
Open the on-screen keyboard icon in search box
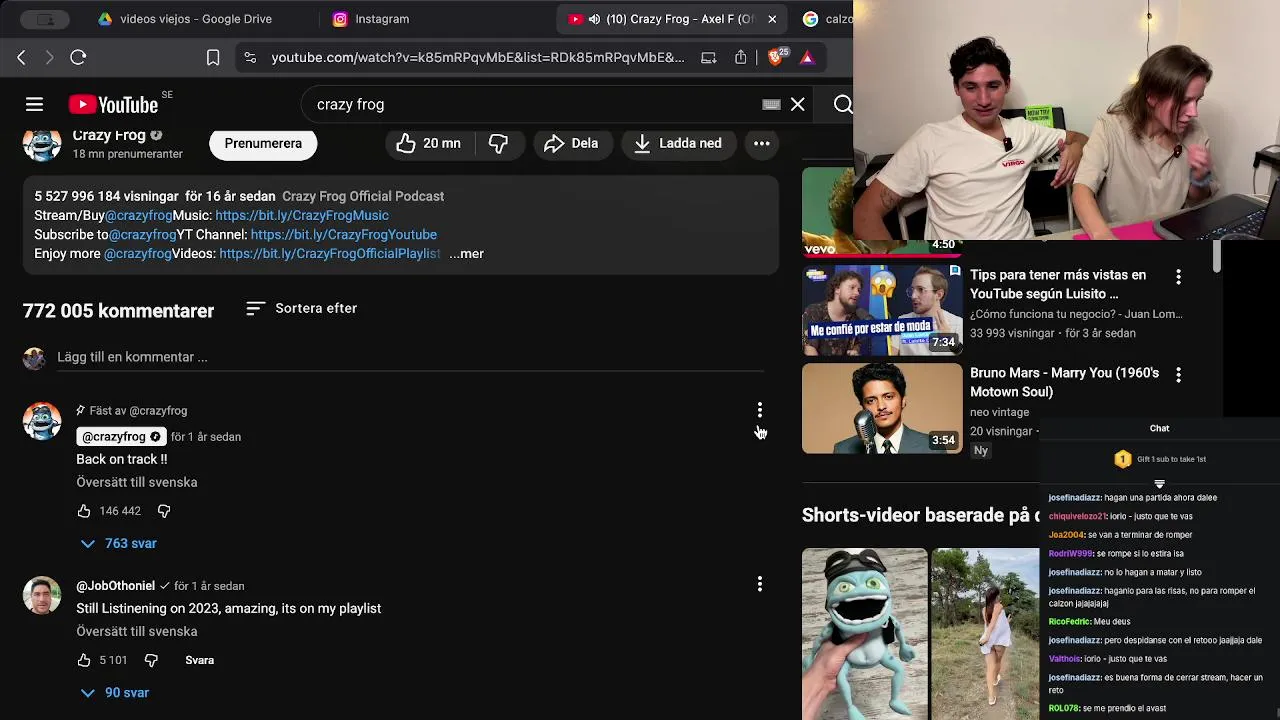tap(771, 104)
